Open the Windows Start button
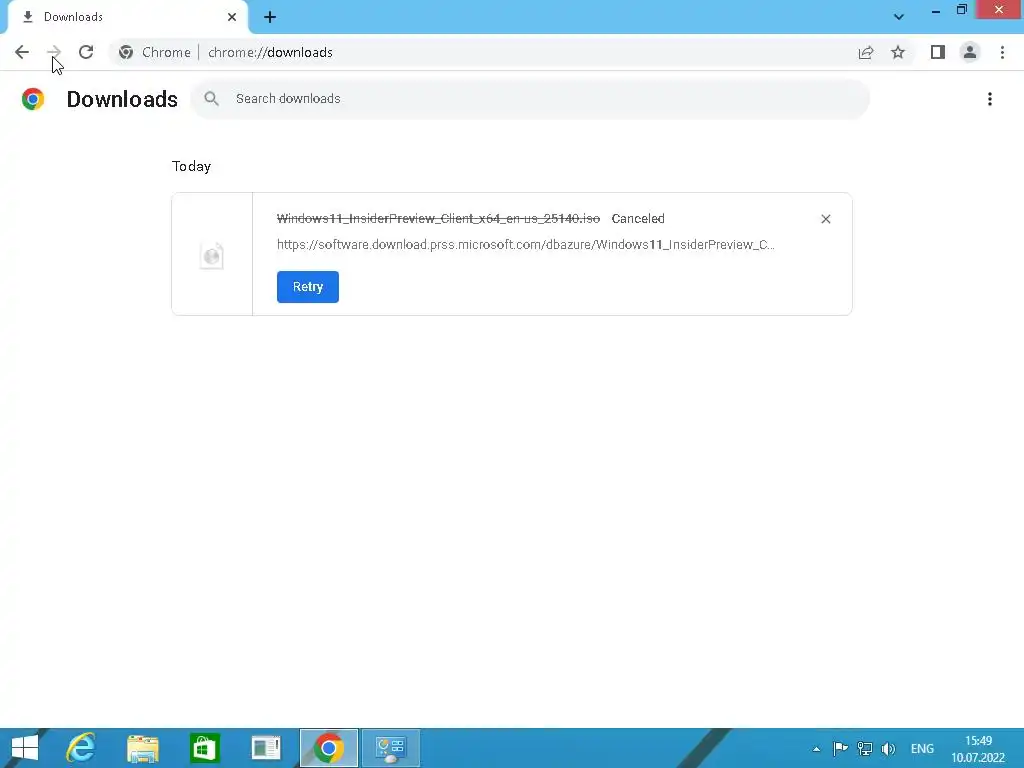Viewport: 1024px width, 768px height. 25,748
